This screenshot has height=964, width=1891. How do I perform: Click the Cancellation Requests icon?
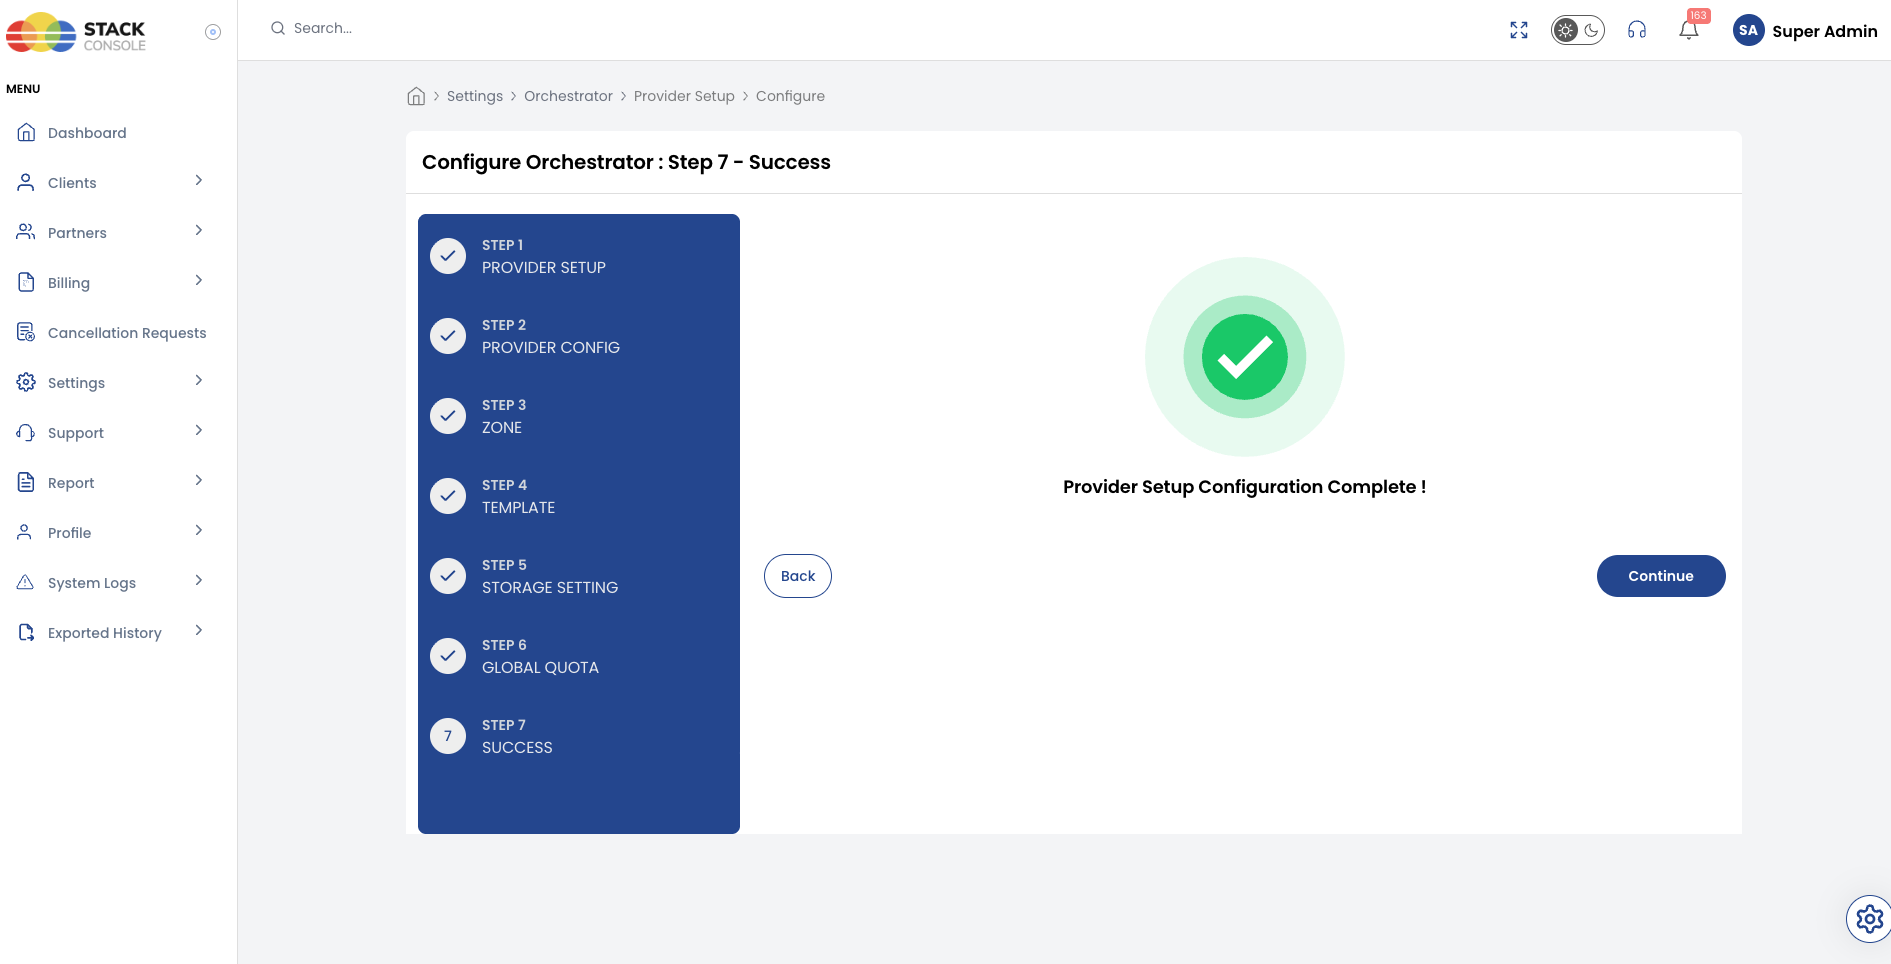[x=26, y=332]
